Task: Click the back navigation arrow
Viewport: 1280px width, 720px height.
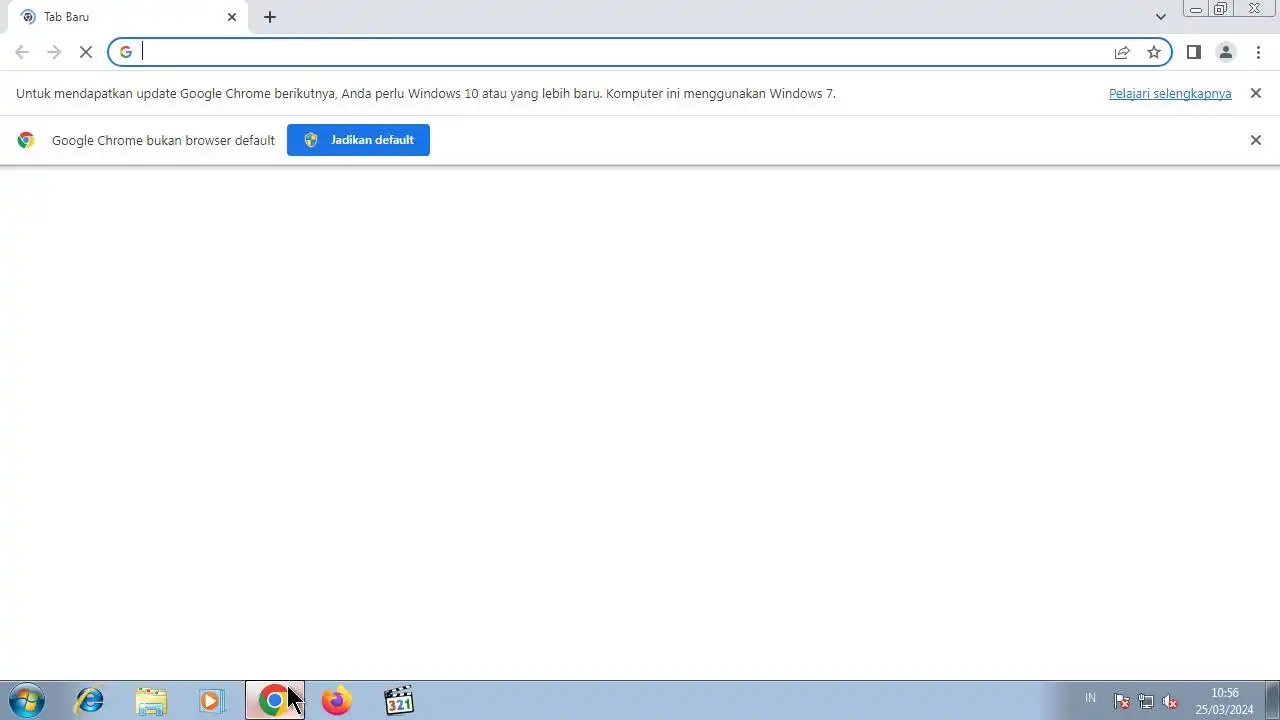Action: (x=22, y=52)
